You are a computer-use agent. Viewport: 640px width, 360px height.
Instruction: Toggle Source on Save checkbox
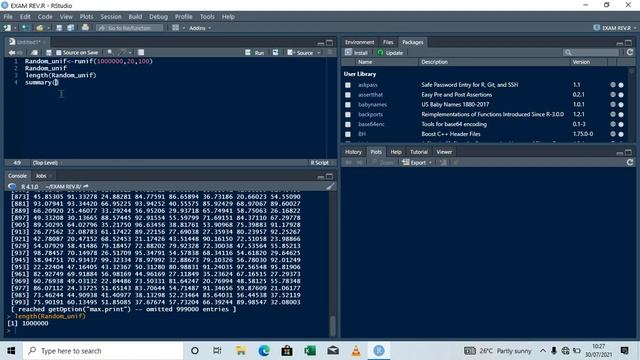coord(58,53)
